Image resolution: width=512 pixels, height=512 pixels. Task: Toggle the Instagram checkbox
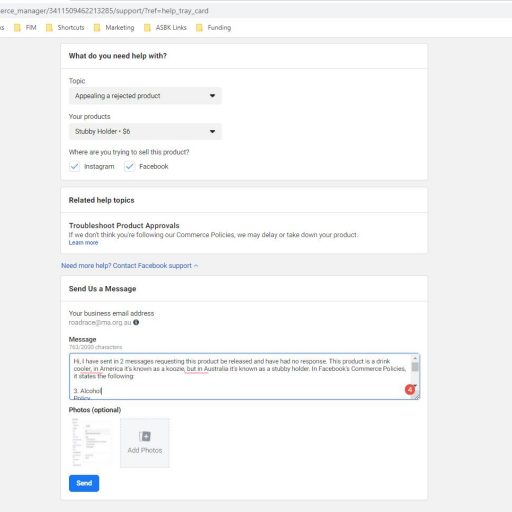(75, 166)
